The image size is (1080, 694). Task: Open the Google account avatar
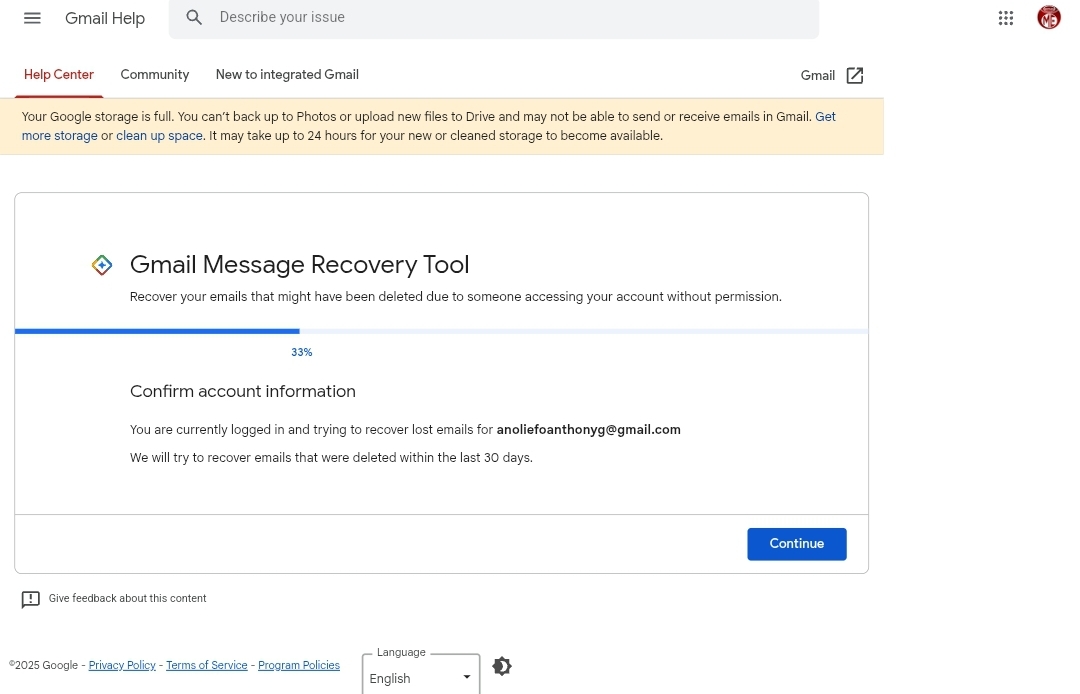pyautogui.click(x=1048, y=18)
